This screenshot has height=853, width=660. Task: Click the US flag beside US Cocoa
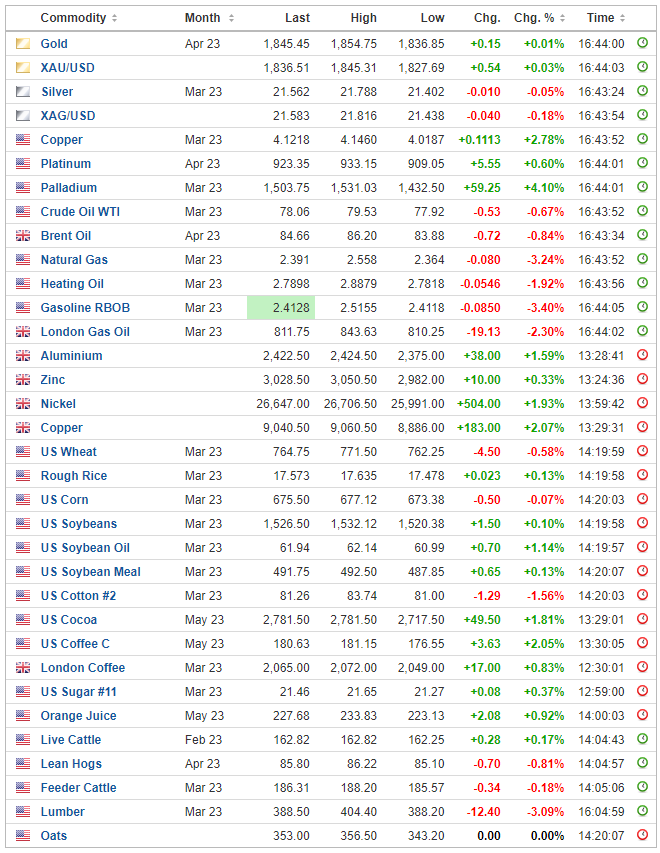(23, 619)
